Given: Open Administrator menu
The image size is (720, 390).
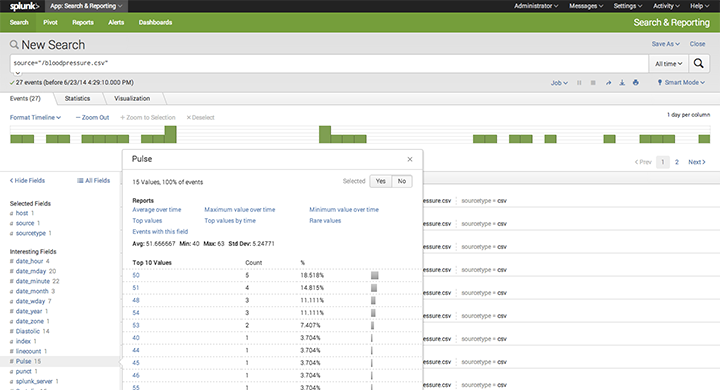Looking at the screenshot, I should point(536,6).
